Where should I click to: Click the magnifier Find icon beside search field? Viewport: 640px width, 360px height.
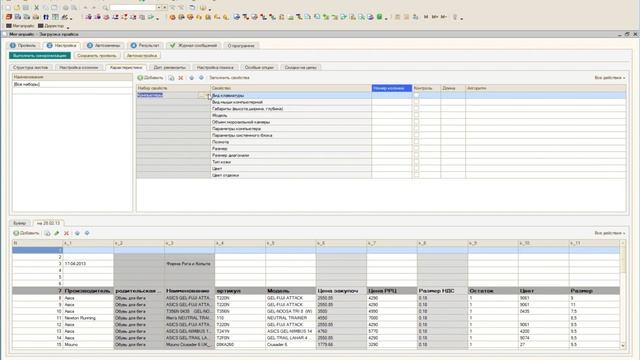click(105, 7)
